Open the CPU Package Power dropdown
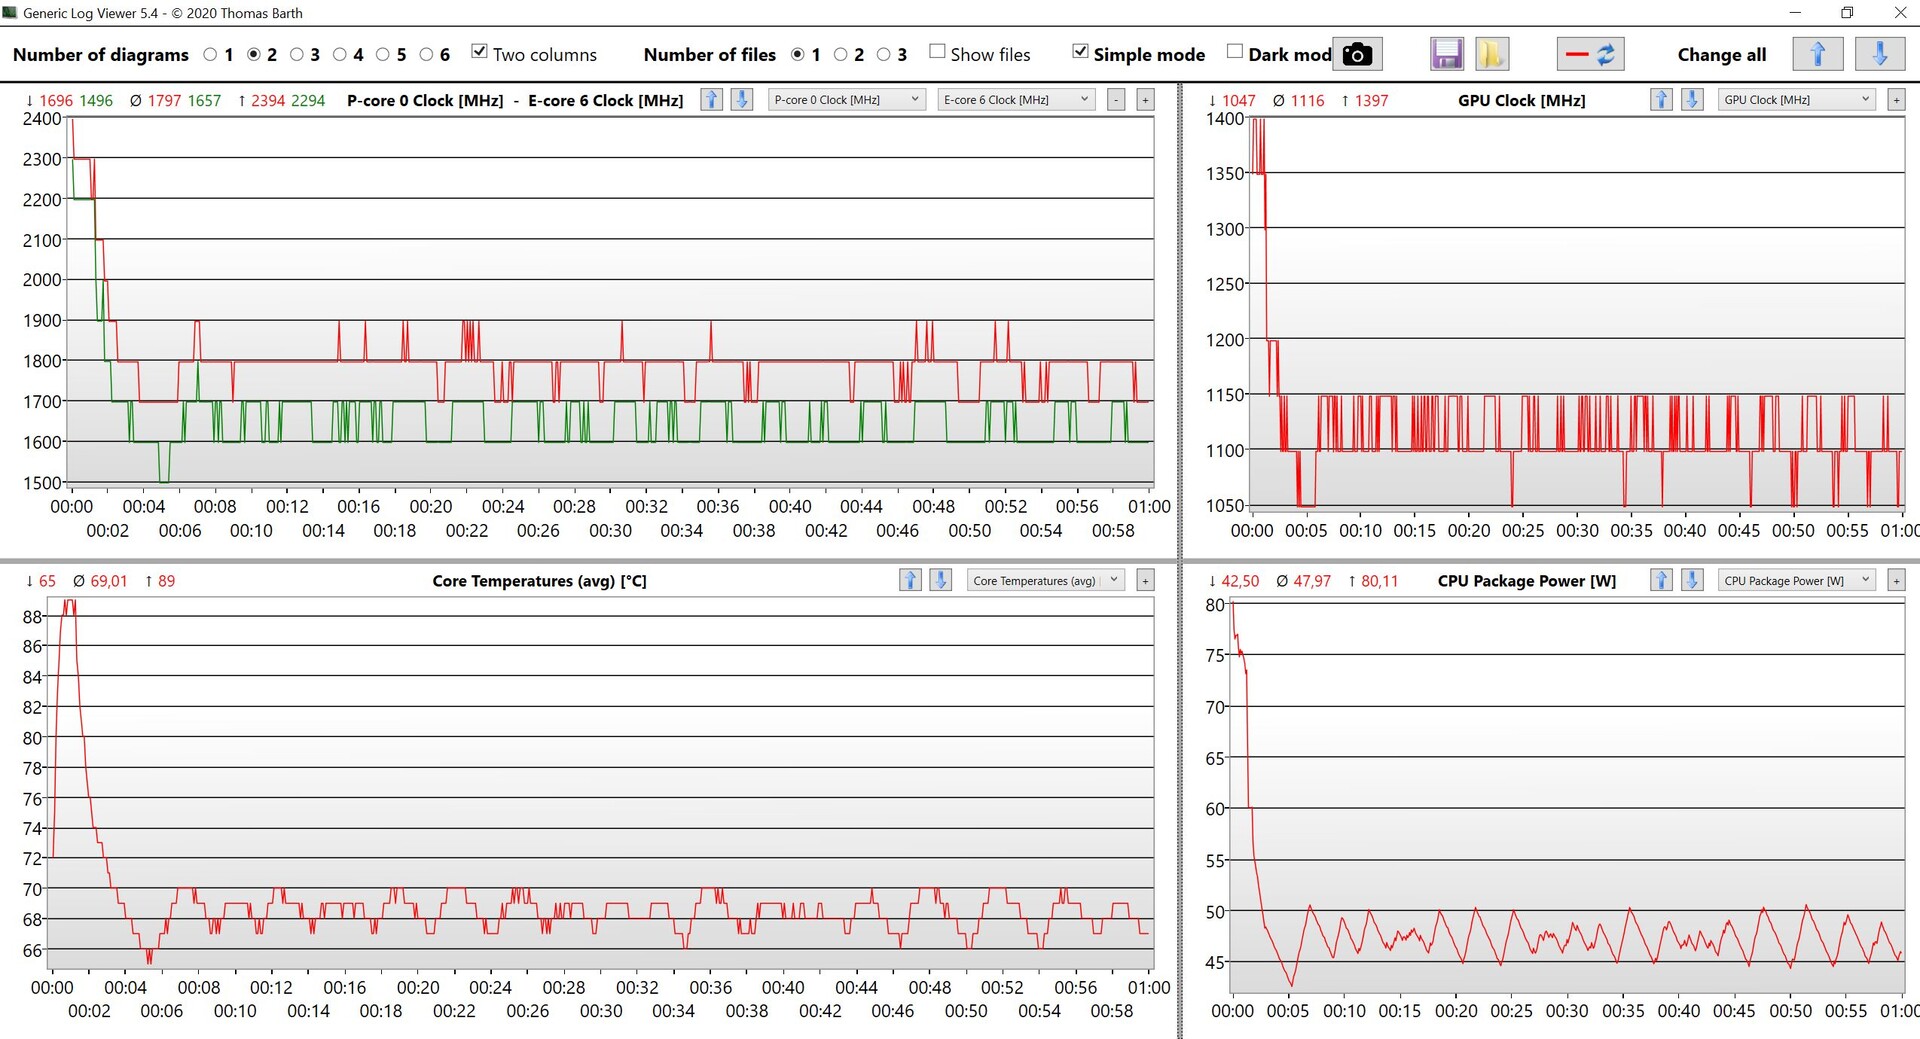This screenshot has width=1920, height=1039. [1796, 580]
